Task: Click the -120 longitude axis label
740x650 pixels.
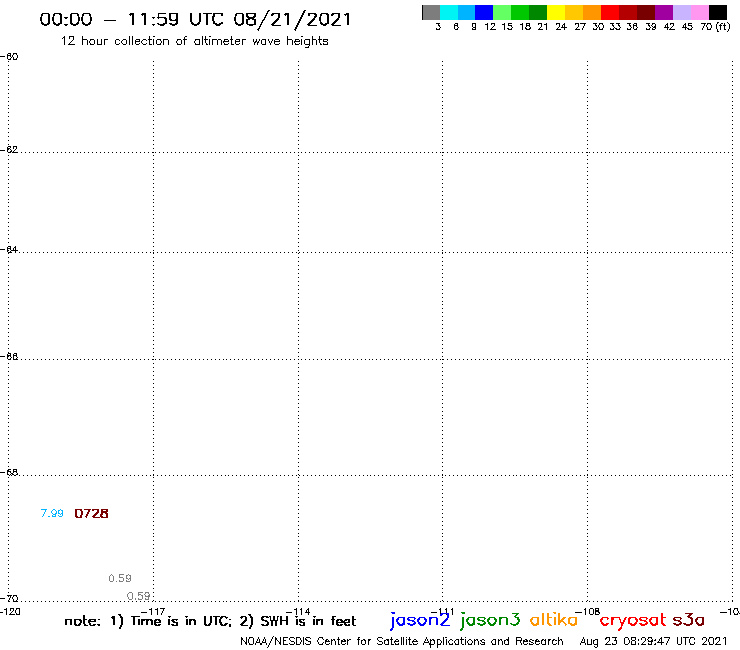Action: (10, 612)
